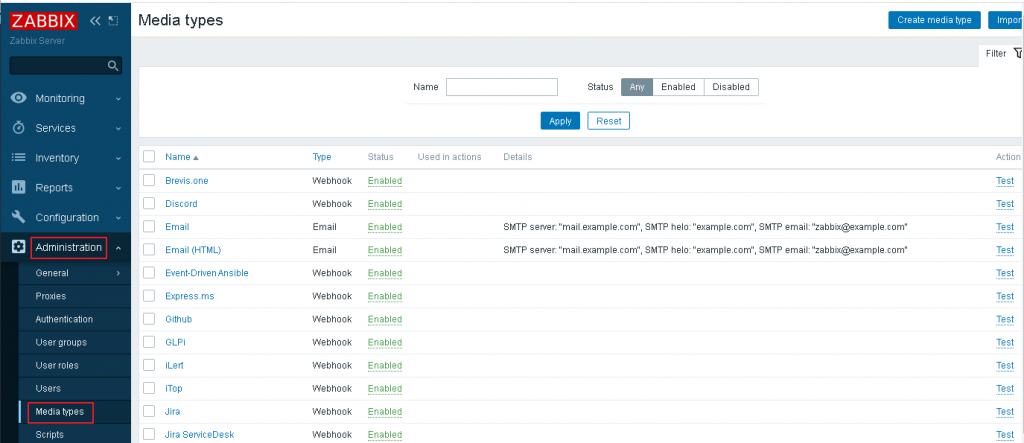This screenshot has height=443, width=1024.
Task: Click the Zabbix logo
Action: coord(44,20)
